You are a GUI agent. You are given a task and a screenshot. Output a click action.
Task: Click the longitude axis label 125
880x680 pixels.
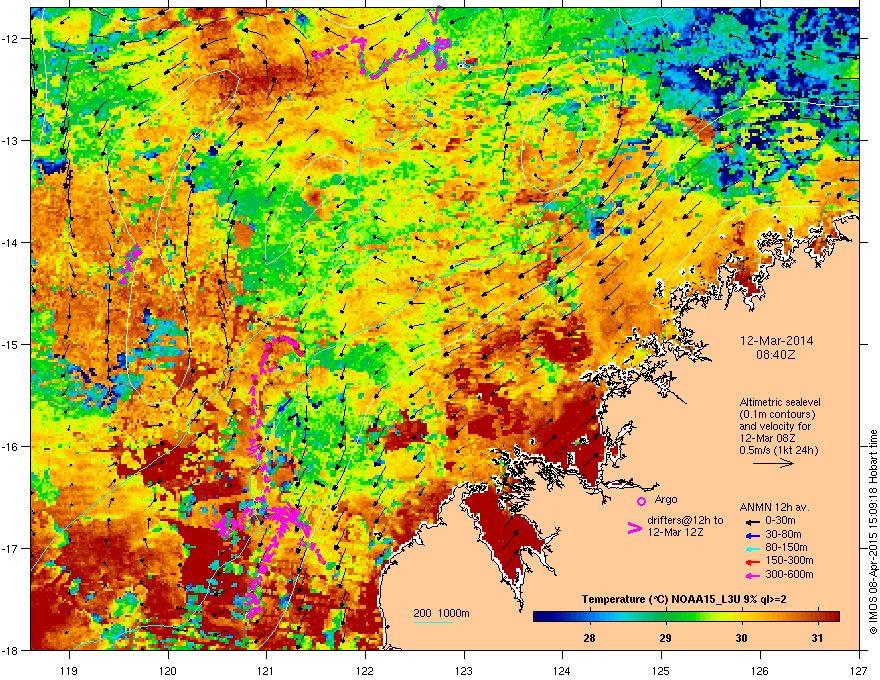point(661,670)
